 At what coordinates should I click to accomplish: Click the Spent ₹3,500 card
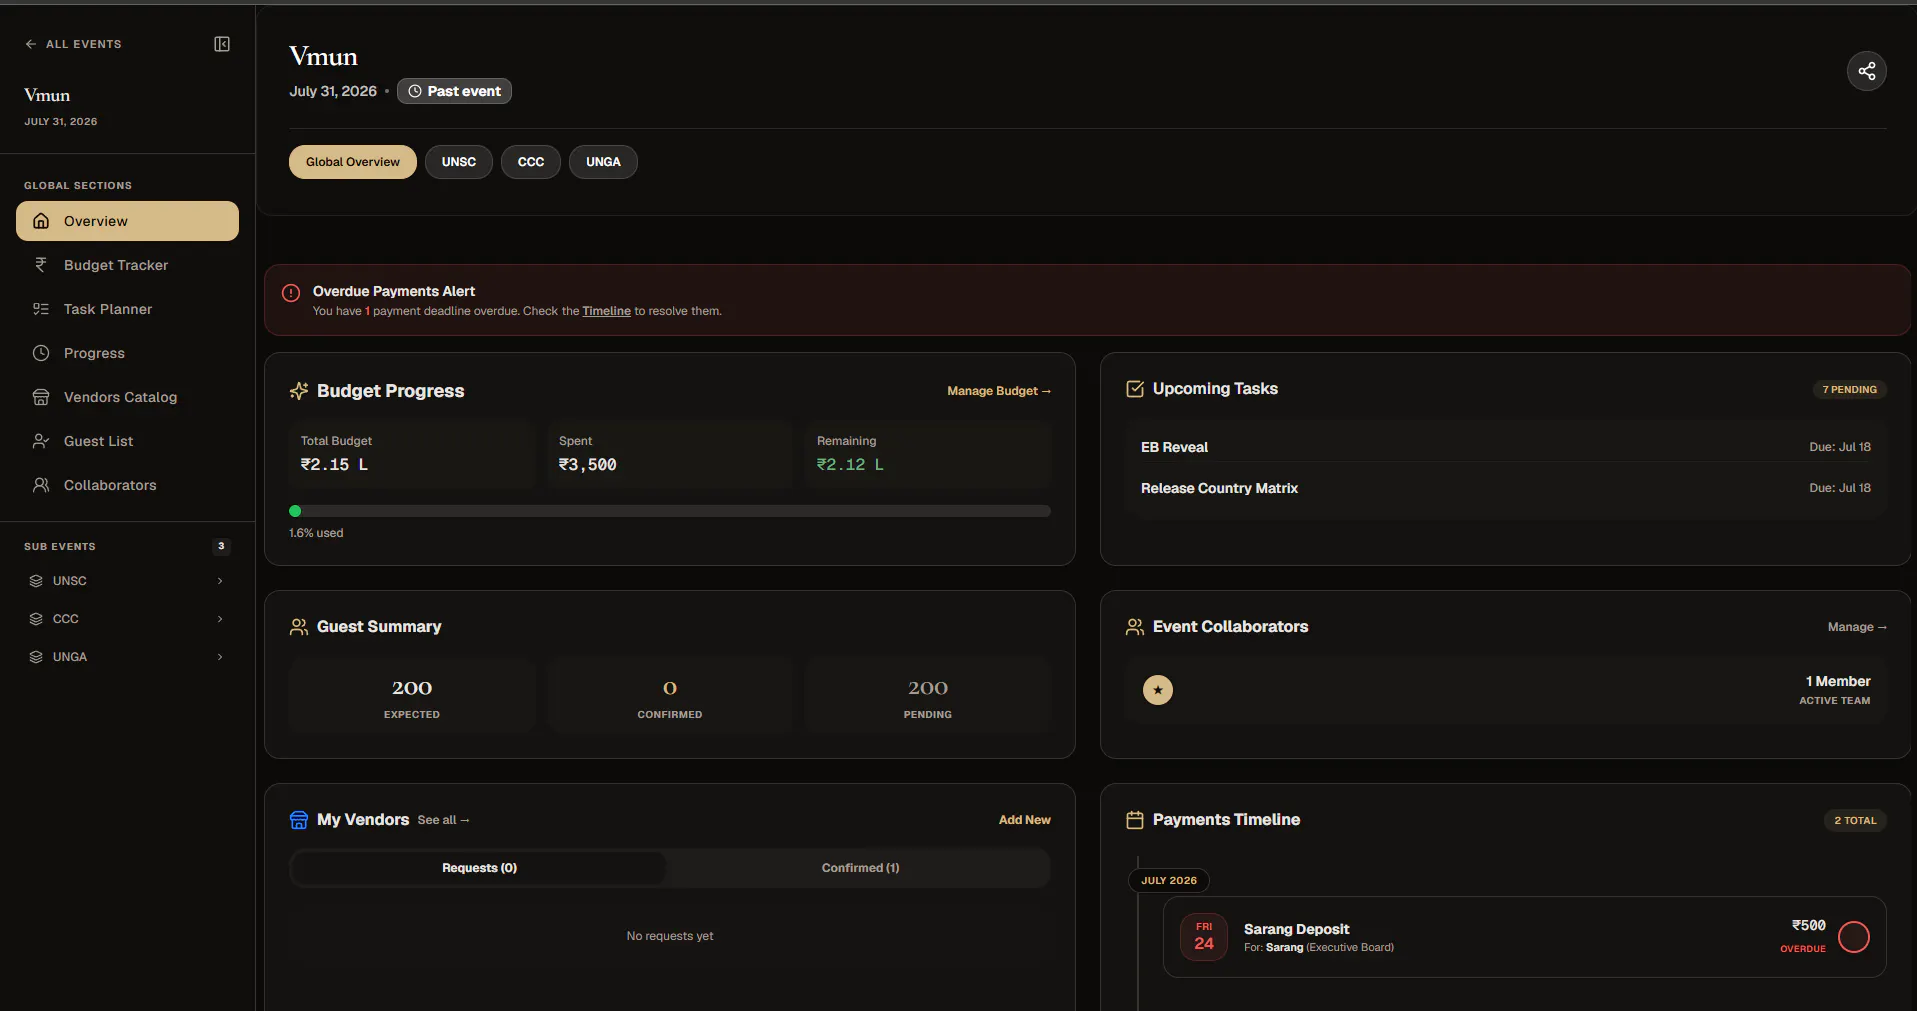(670, 455)
